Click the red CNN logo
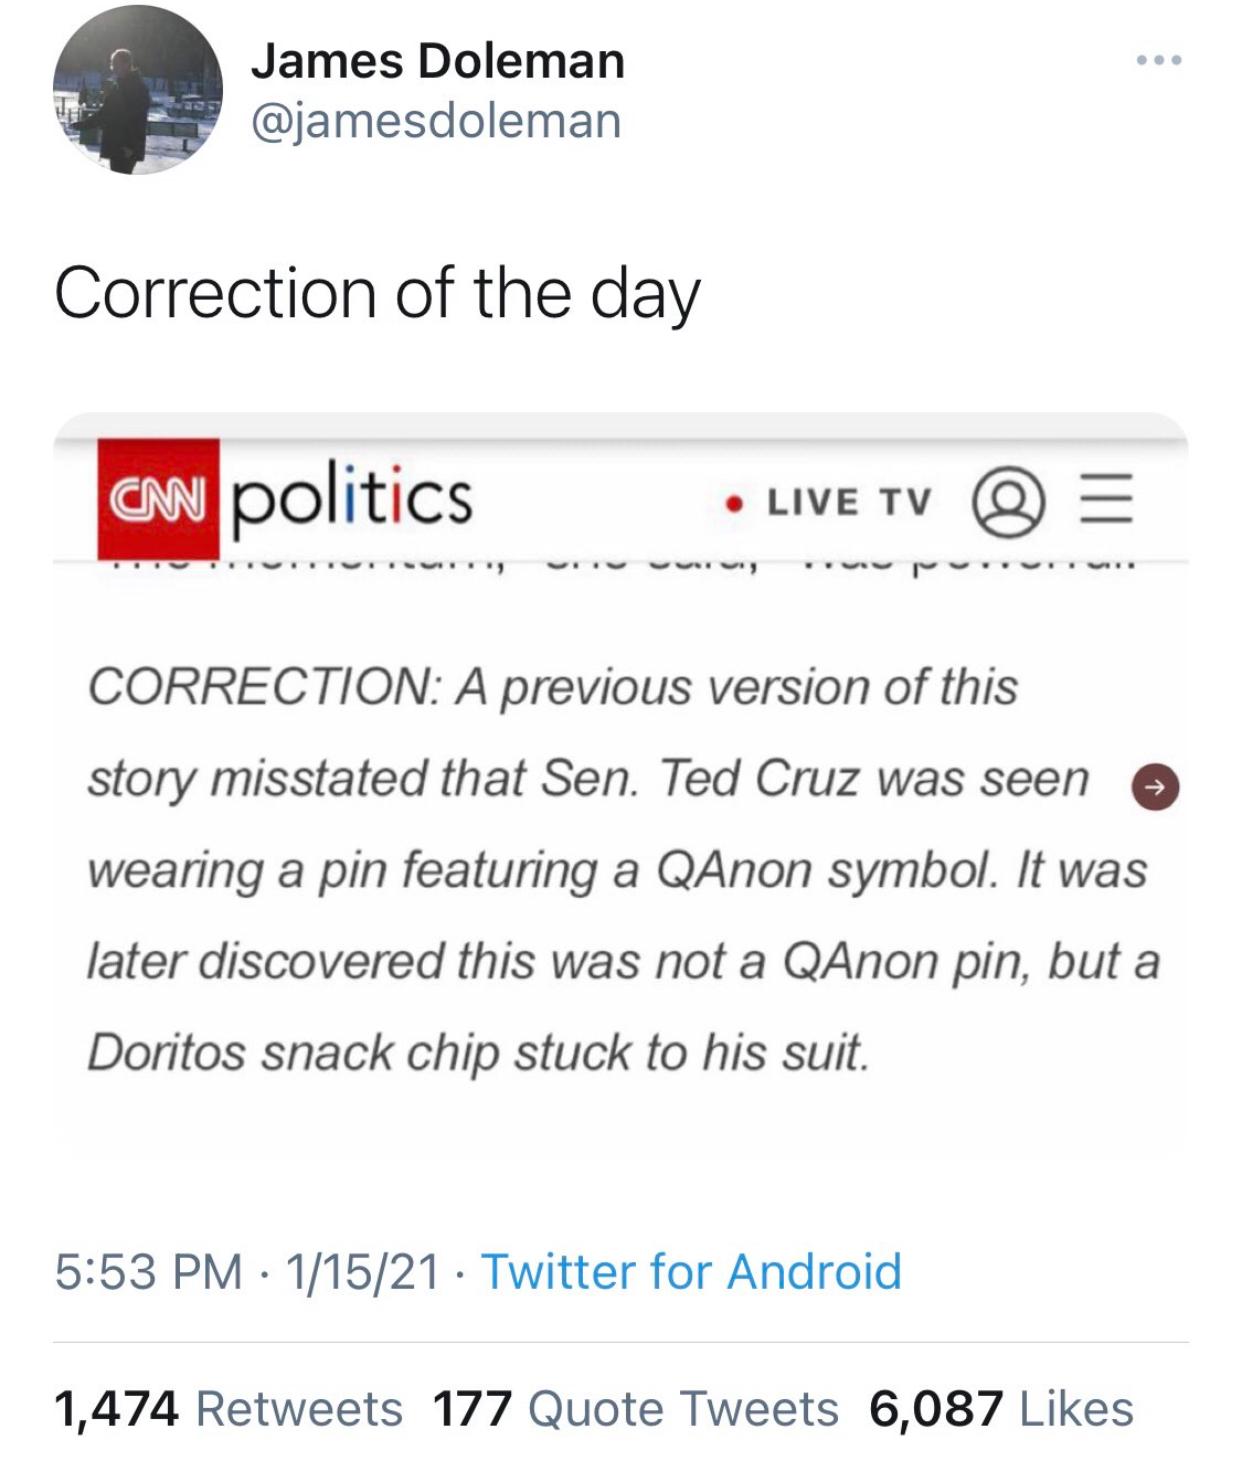This screenshot has height=1465, width=1242. pyautogui.click(x=158, y=498)
